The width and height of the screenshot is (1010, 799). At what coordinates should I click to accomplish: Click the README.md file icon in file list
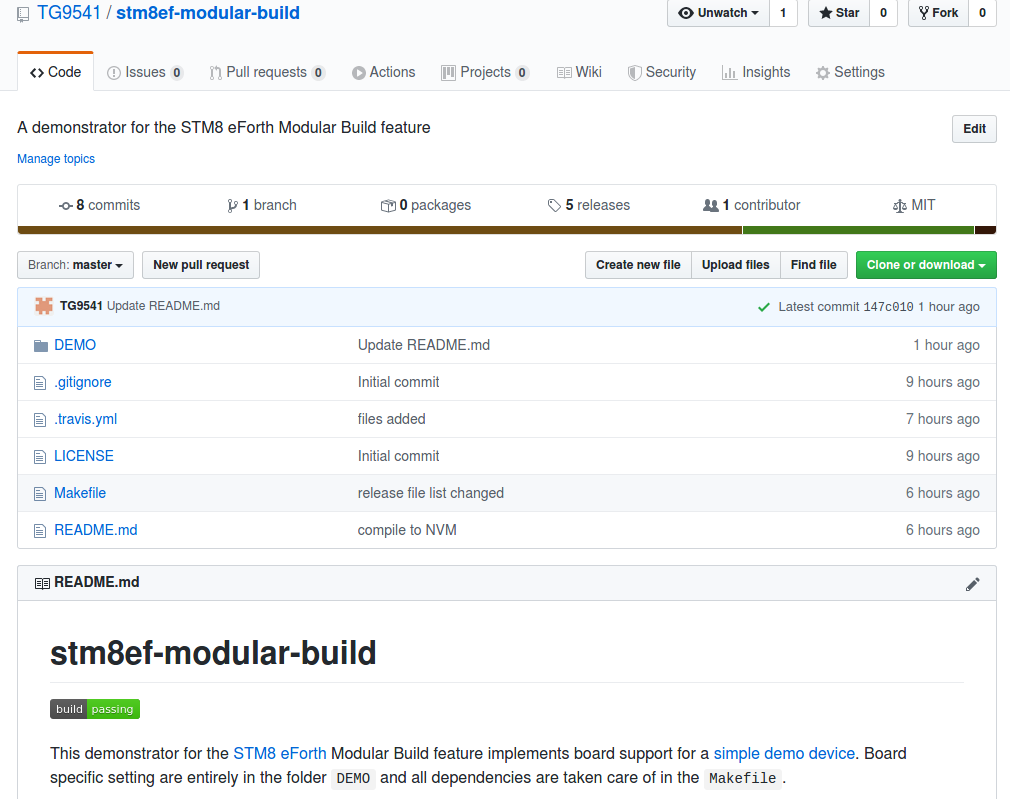tap(40, 531)
